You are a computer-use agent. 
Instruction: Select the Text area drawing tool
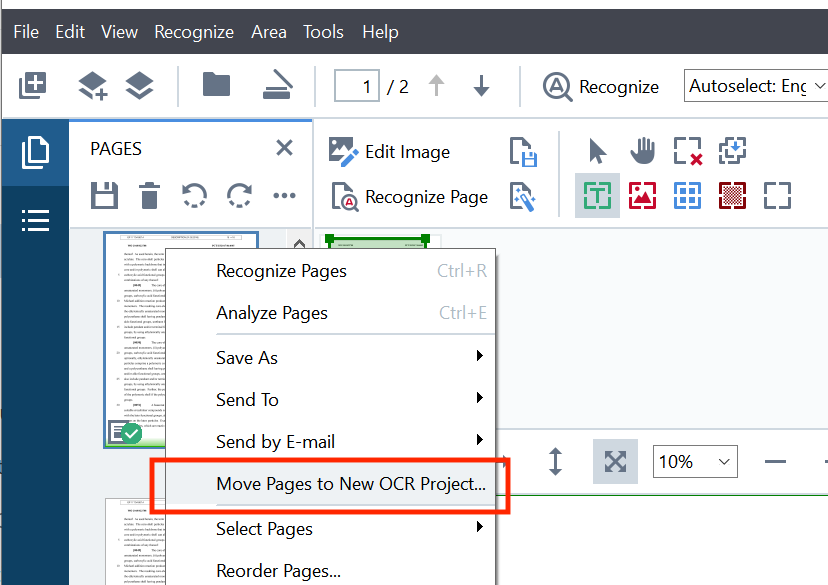(x=597, y=195)
